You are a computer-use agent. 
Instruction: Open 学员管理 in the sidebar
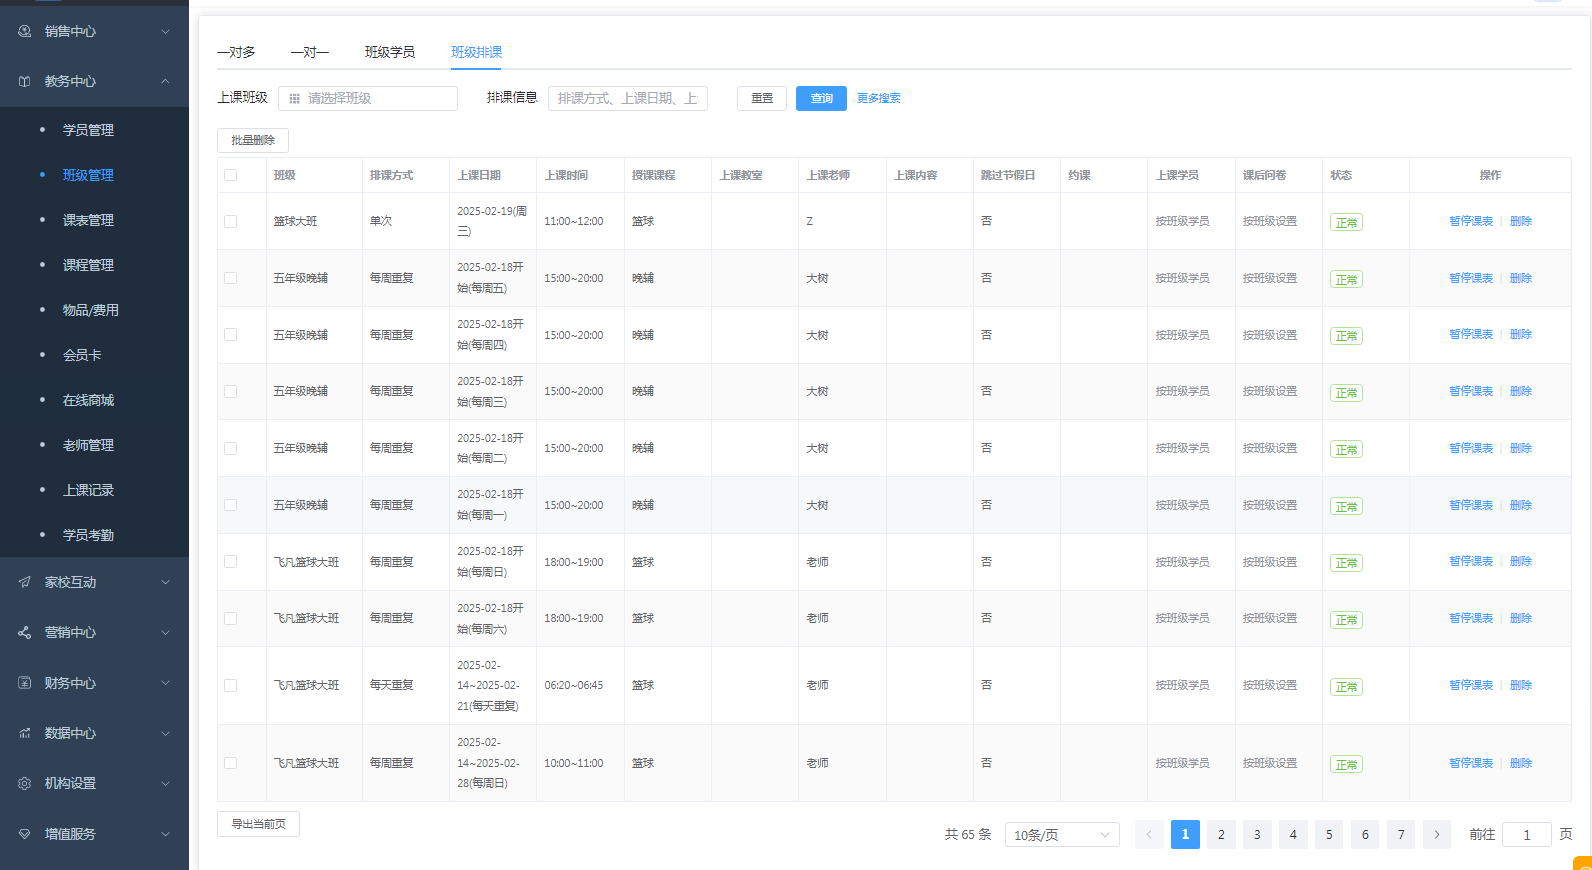click(x=88, y=130)
